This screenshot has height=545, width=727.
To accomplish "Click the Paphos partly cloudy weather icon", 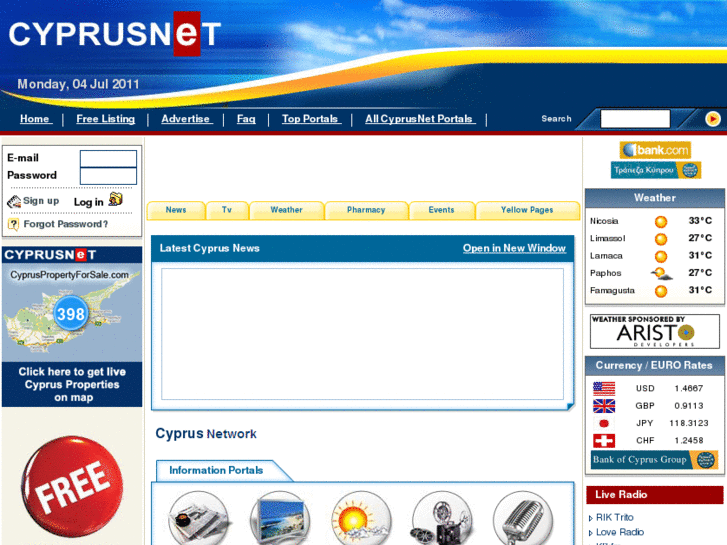I will 662,274.
